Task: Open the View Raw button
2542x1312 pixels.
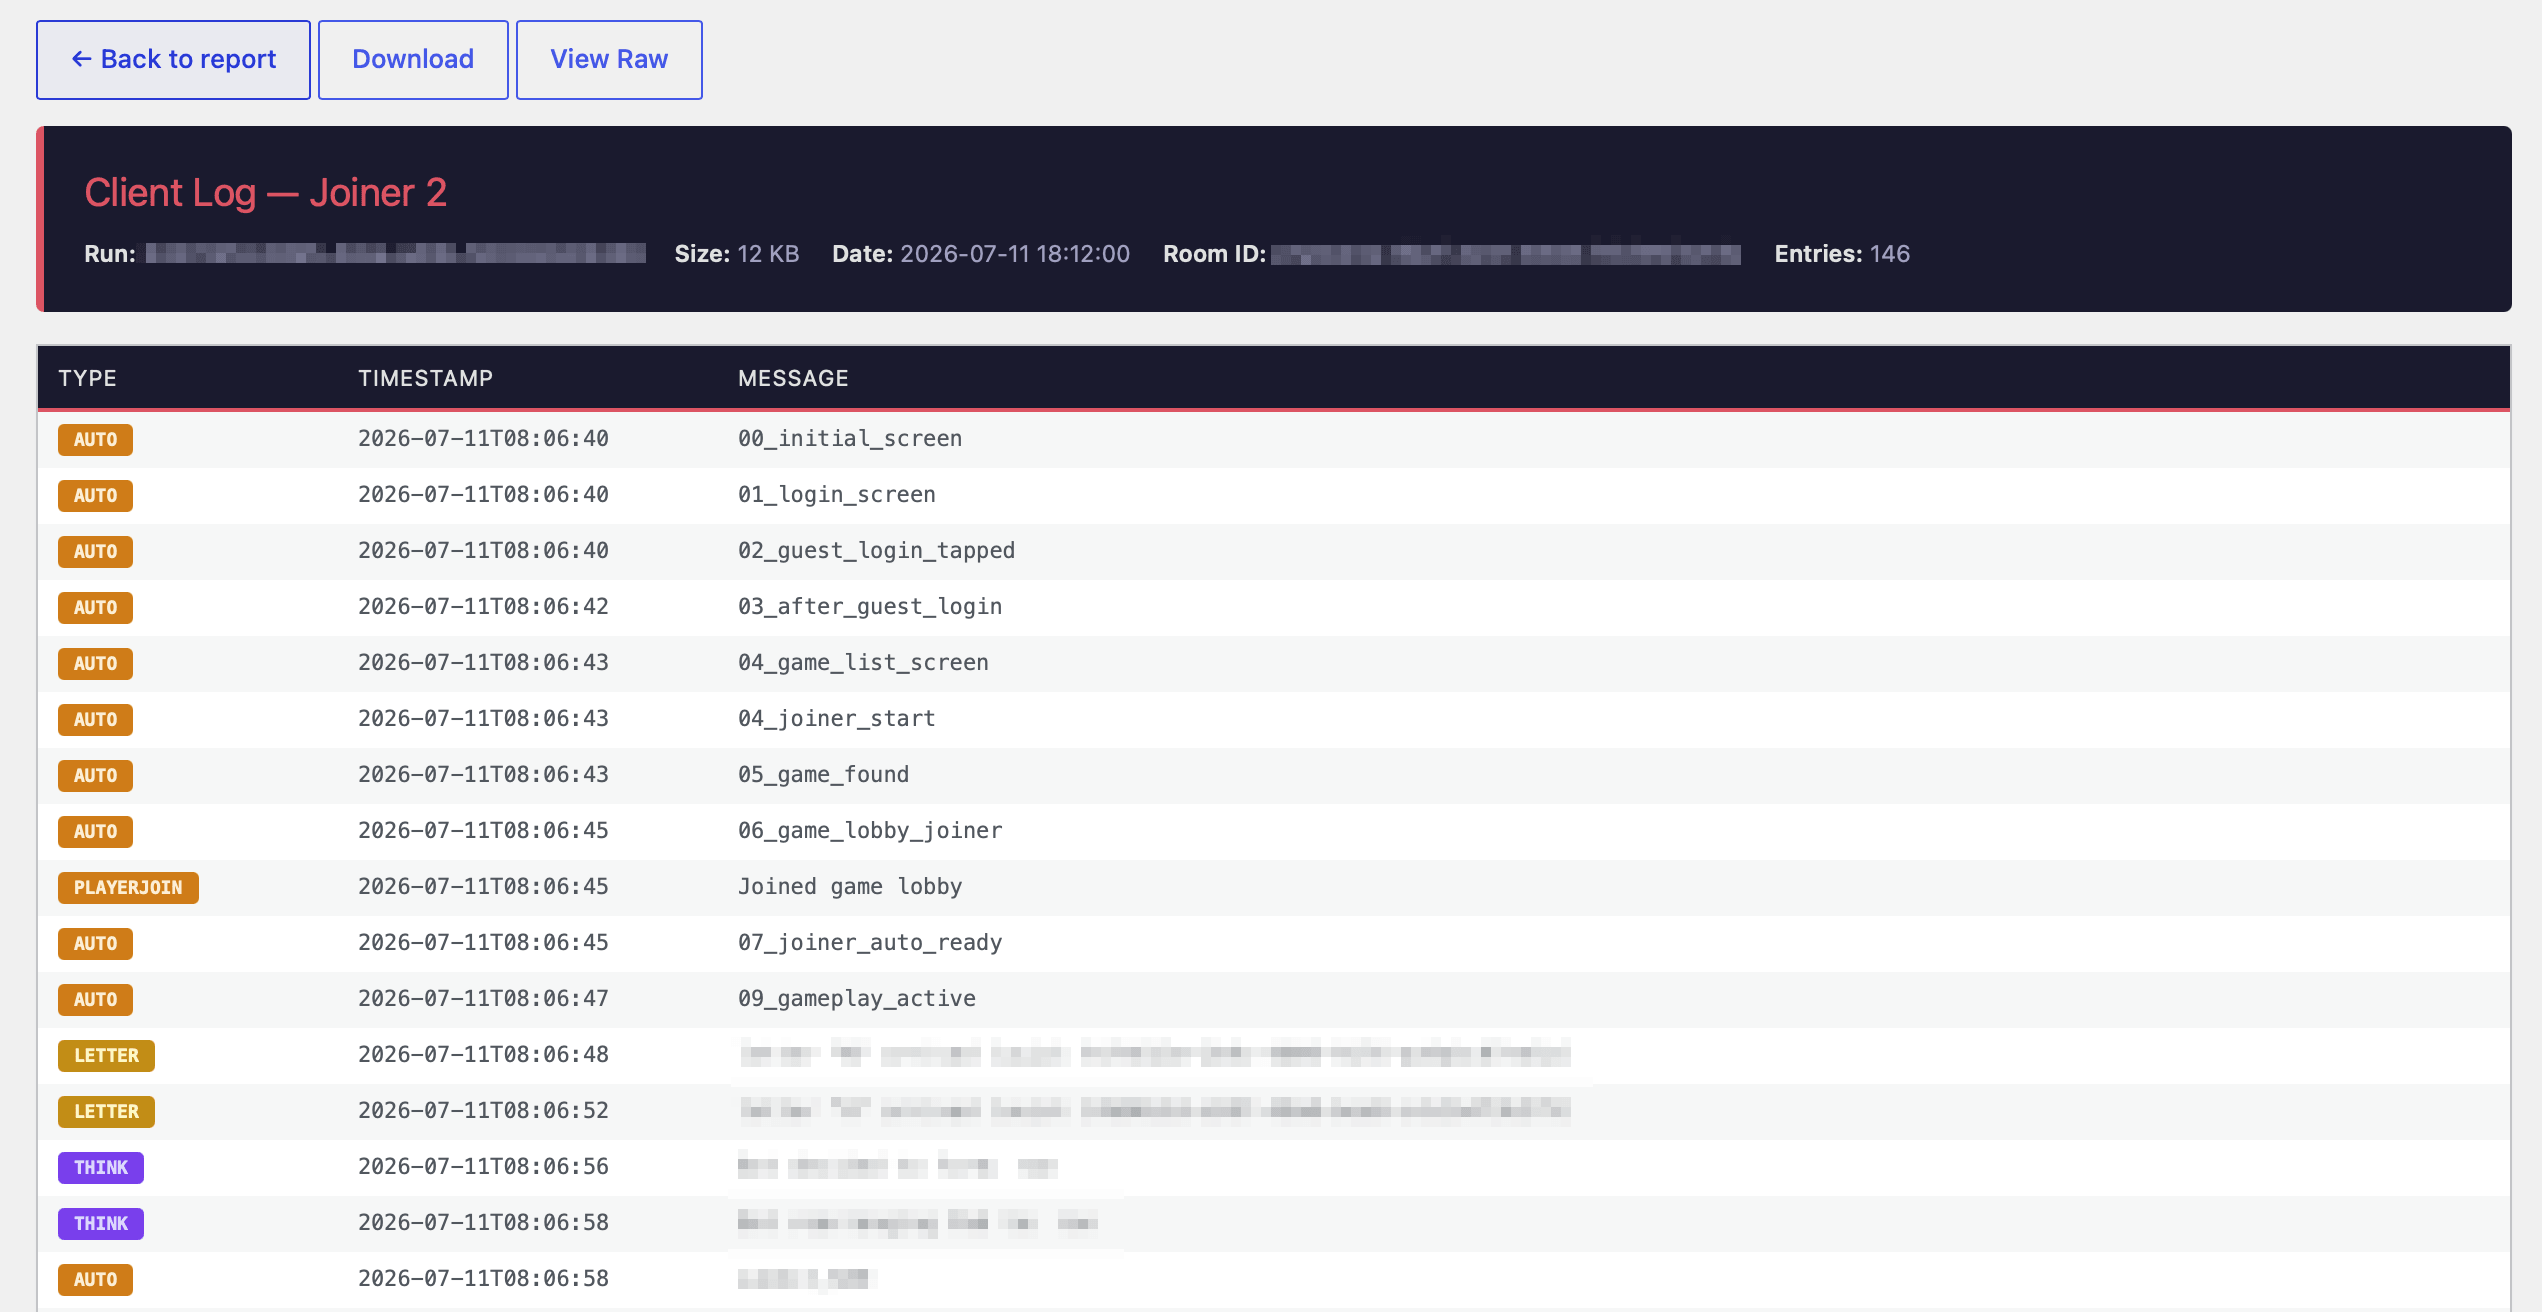Action: pos(609,60)
